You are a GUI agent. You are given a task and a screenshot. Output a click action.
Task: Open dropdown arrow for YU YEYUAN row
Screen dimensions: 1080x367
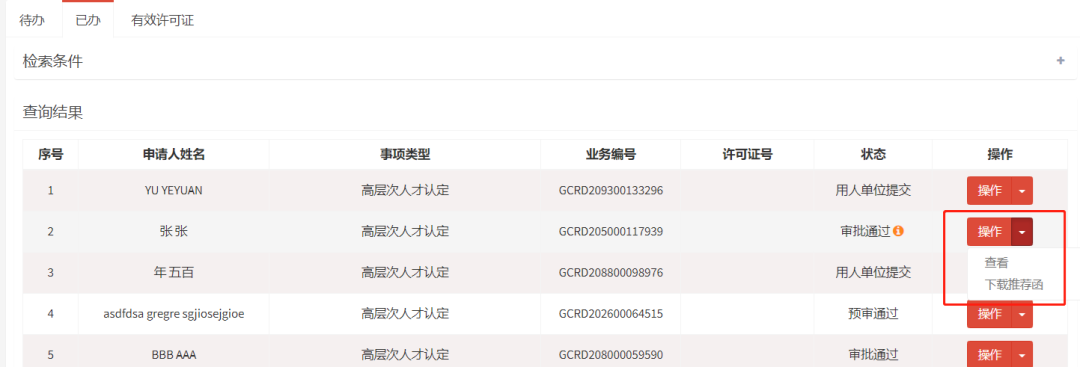pyautogui.click(x=1022, y=191)
